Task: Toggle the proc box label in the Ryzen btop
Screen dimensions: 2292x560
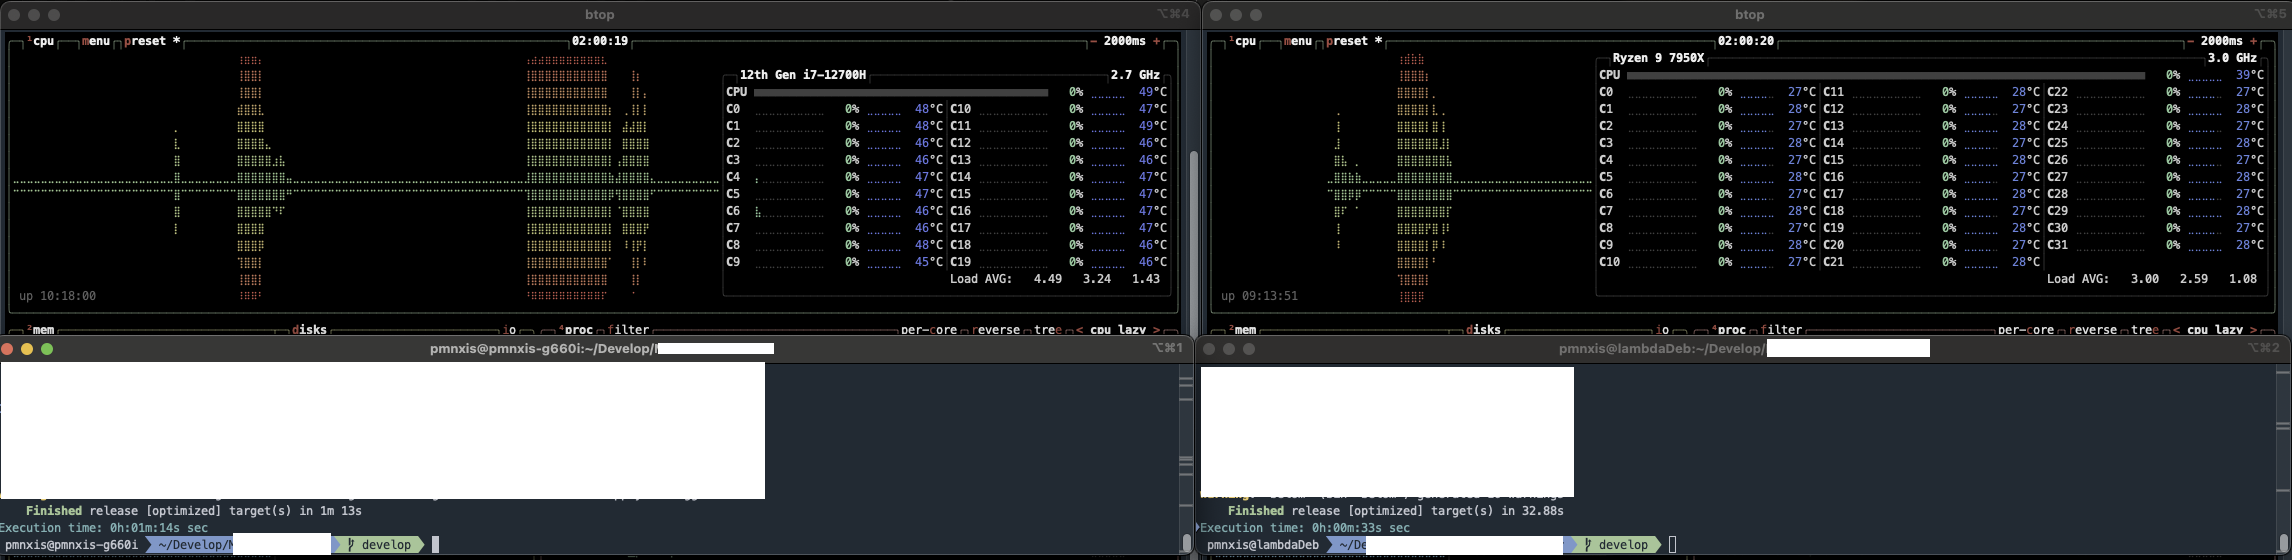Action: click(1728, 329)
